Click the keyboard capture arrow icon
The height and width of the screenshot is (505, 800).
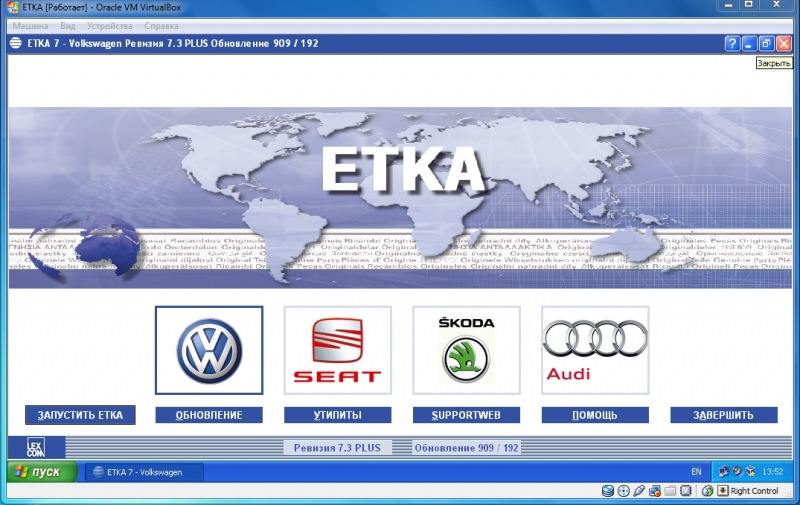coord(723,491)
